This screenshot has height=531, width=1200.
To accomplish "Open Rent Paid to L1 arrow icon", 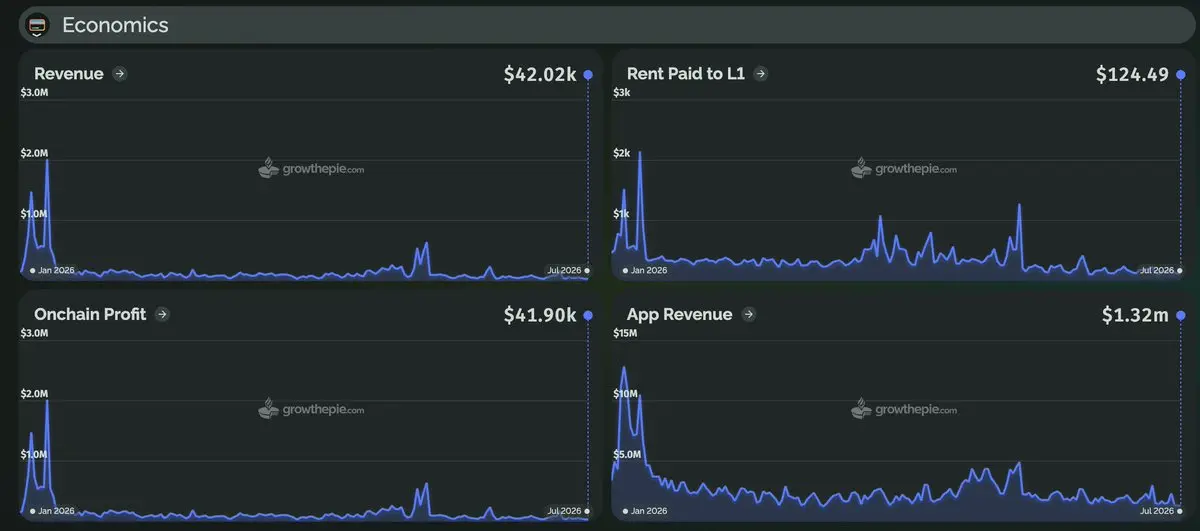I will pos(761,73).
